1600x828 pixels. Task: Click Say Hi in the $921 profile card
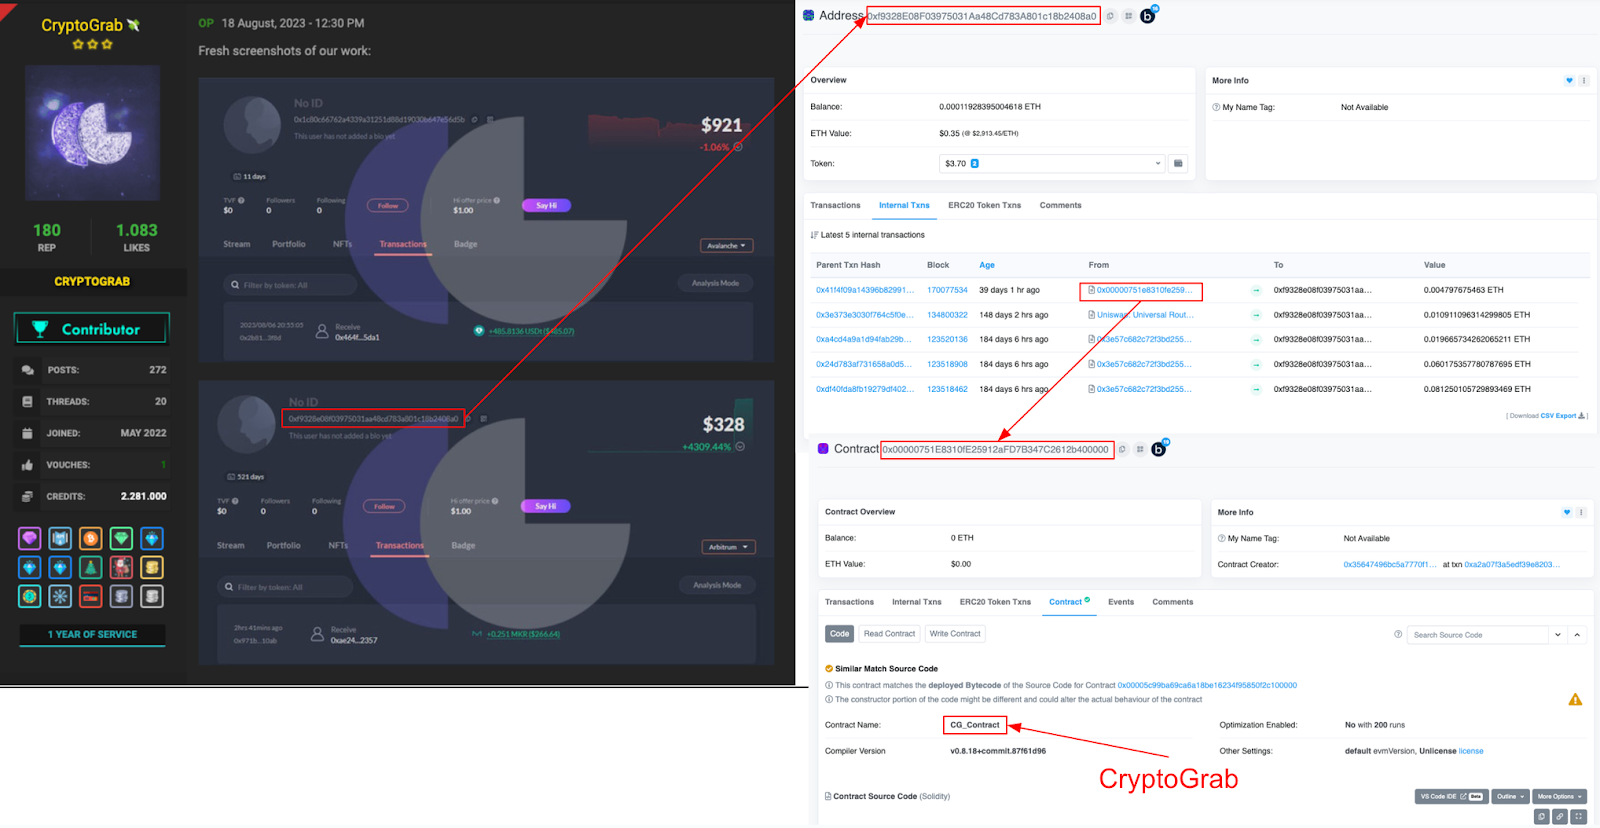(x=546, y=206)
